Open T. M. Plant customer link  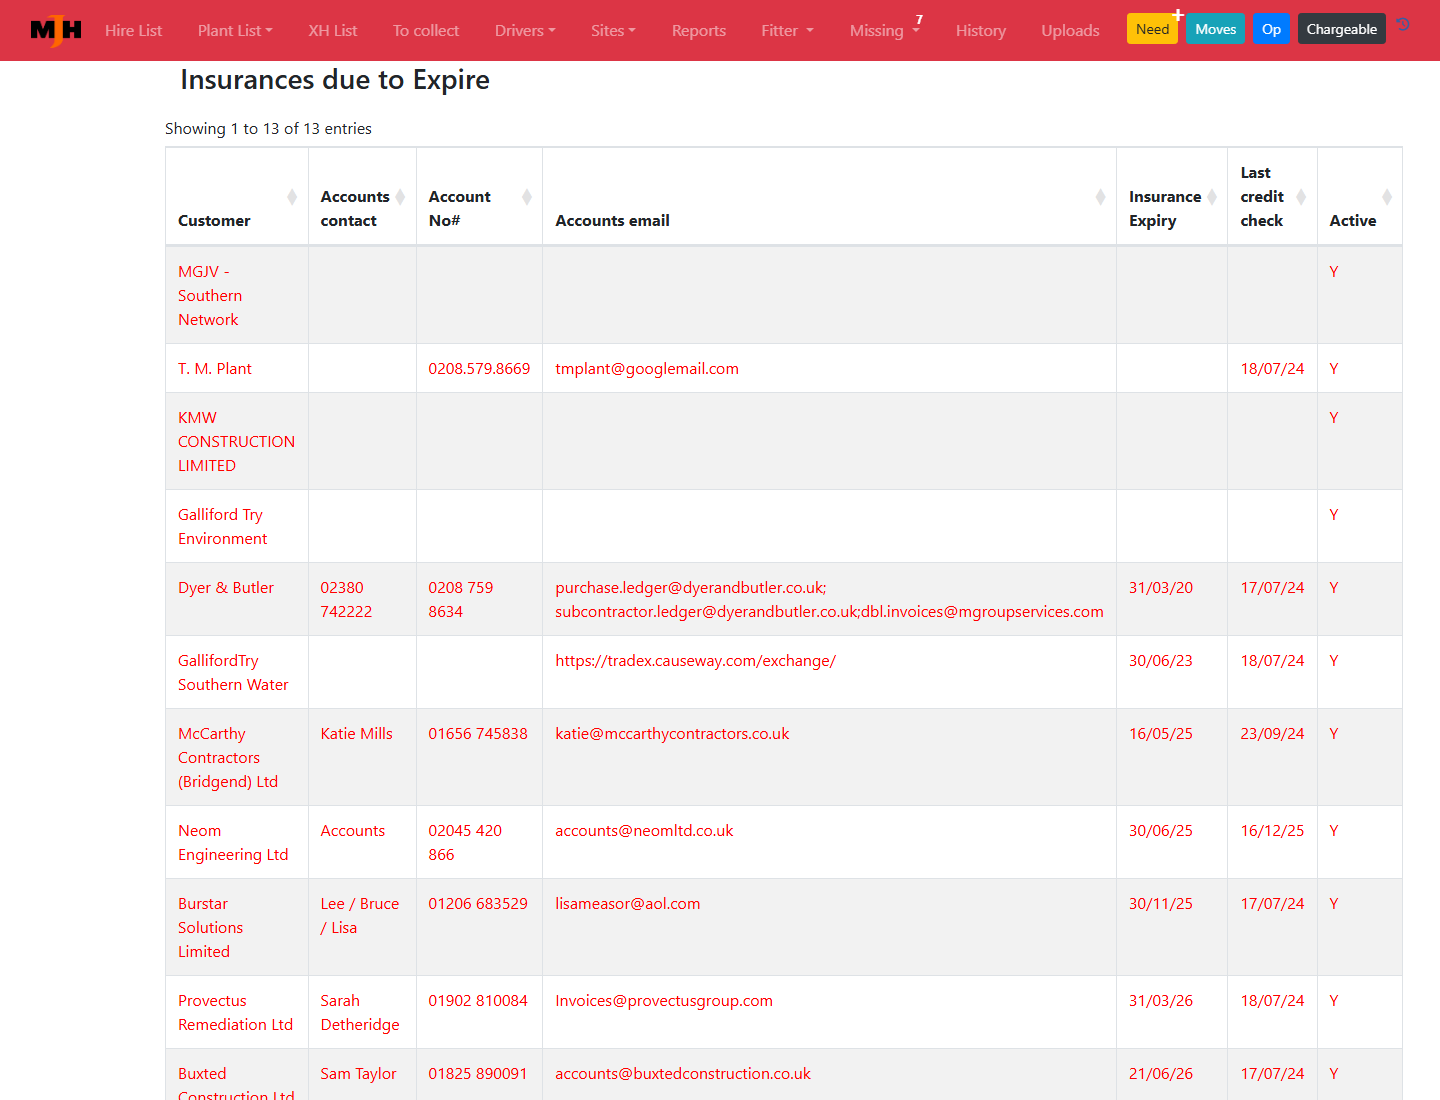click(x=215, y=369)
